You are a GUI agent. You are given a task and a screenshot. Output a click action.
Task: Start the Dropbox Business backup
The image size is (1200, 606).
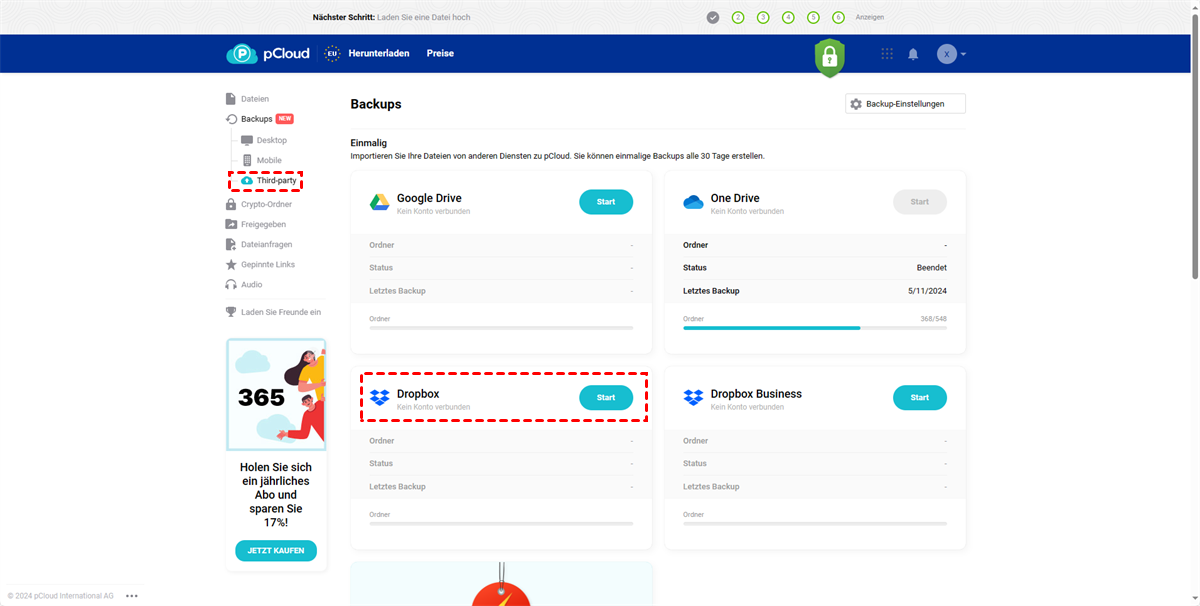click(920, 398)
